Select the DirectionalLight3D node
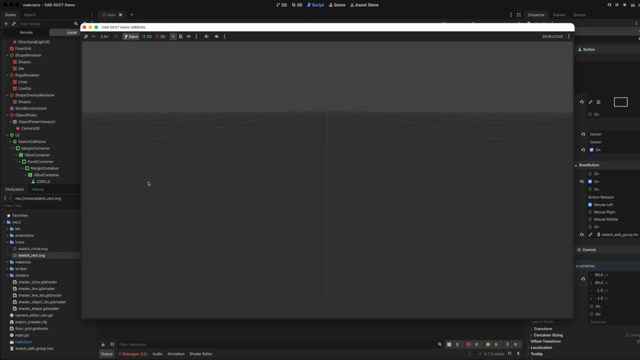Viewport: 640px width, 360px height. pos(34,42)
